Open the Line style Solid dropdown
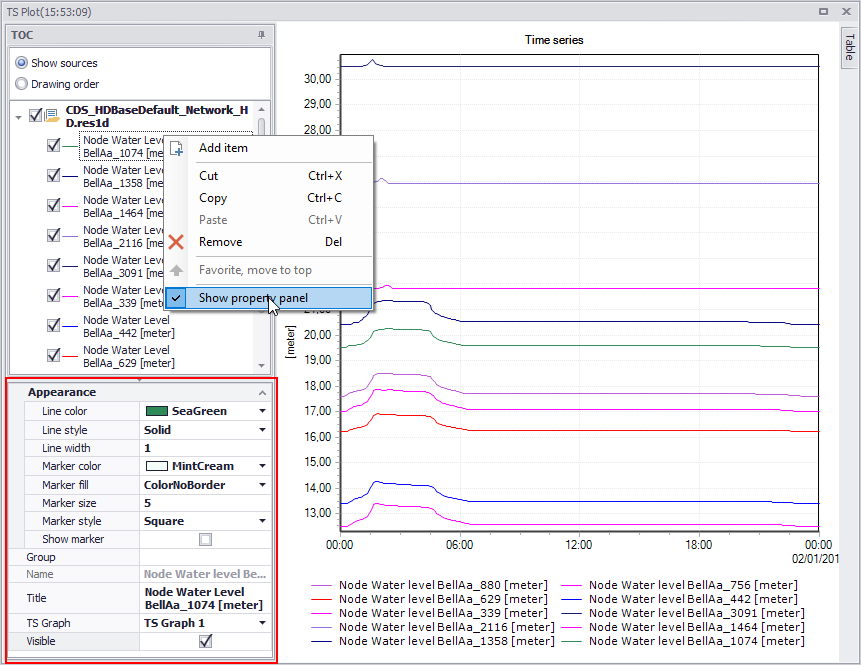Viewport: 861px width, 665px height. pos(262,430)
